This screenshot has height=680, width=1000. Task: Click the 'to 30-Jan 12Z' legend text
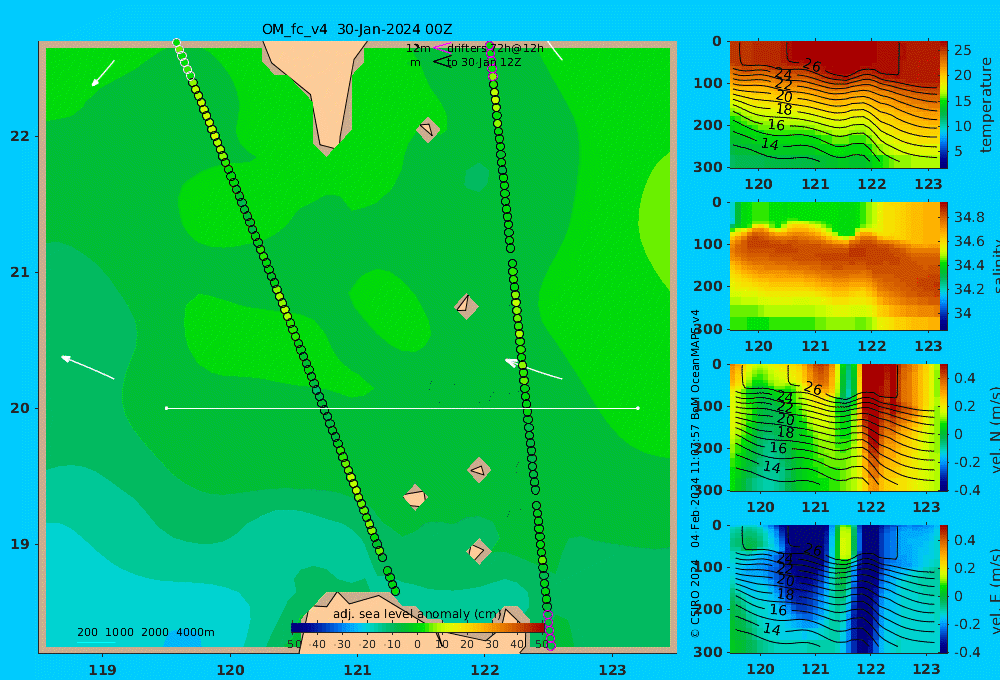tap(484, 62)
